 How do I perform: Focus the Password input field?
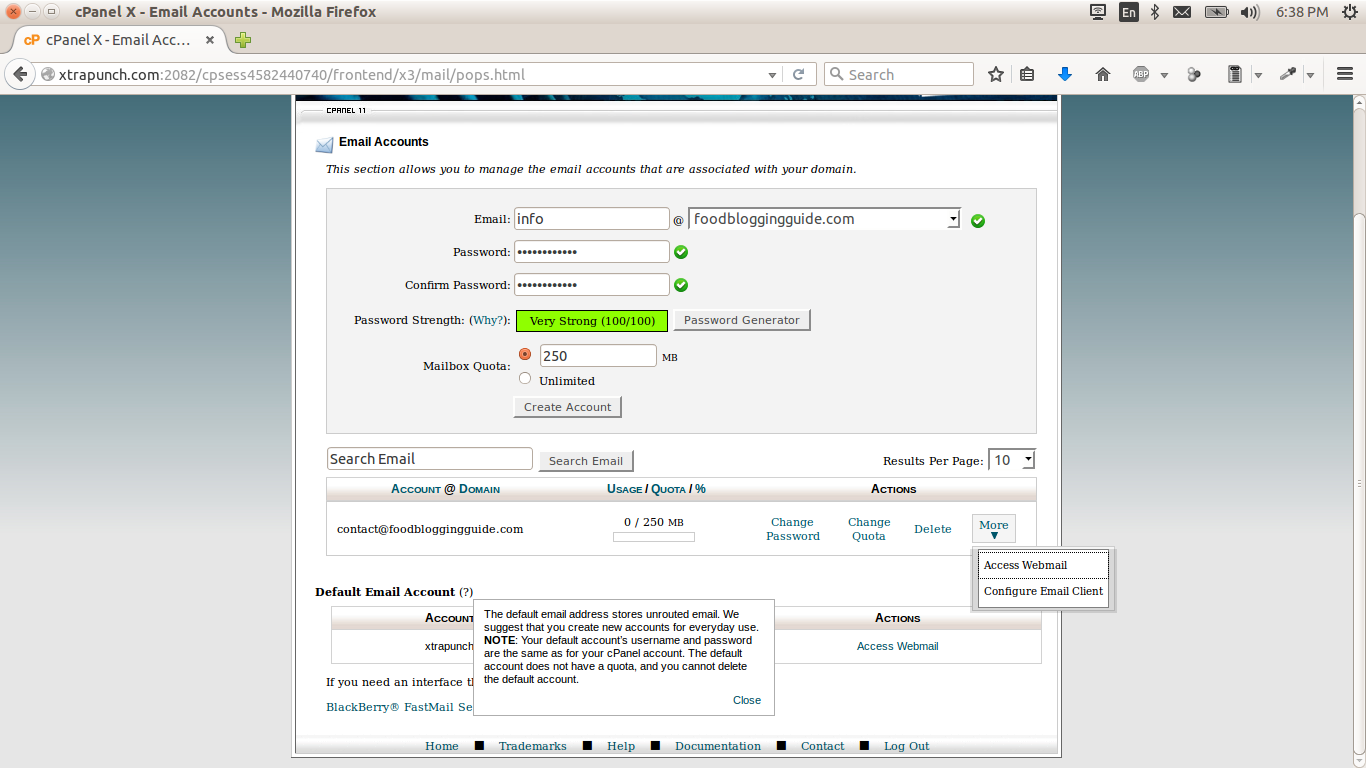[x=592, y=252]
